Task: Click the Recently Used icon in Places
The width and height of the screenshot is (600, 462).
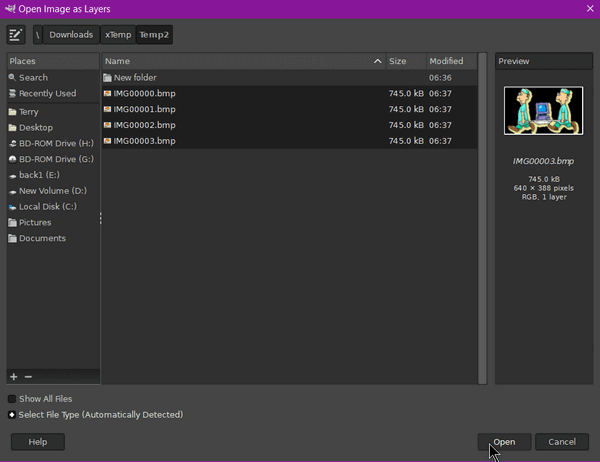Action: pos(12,93)
